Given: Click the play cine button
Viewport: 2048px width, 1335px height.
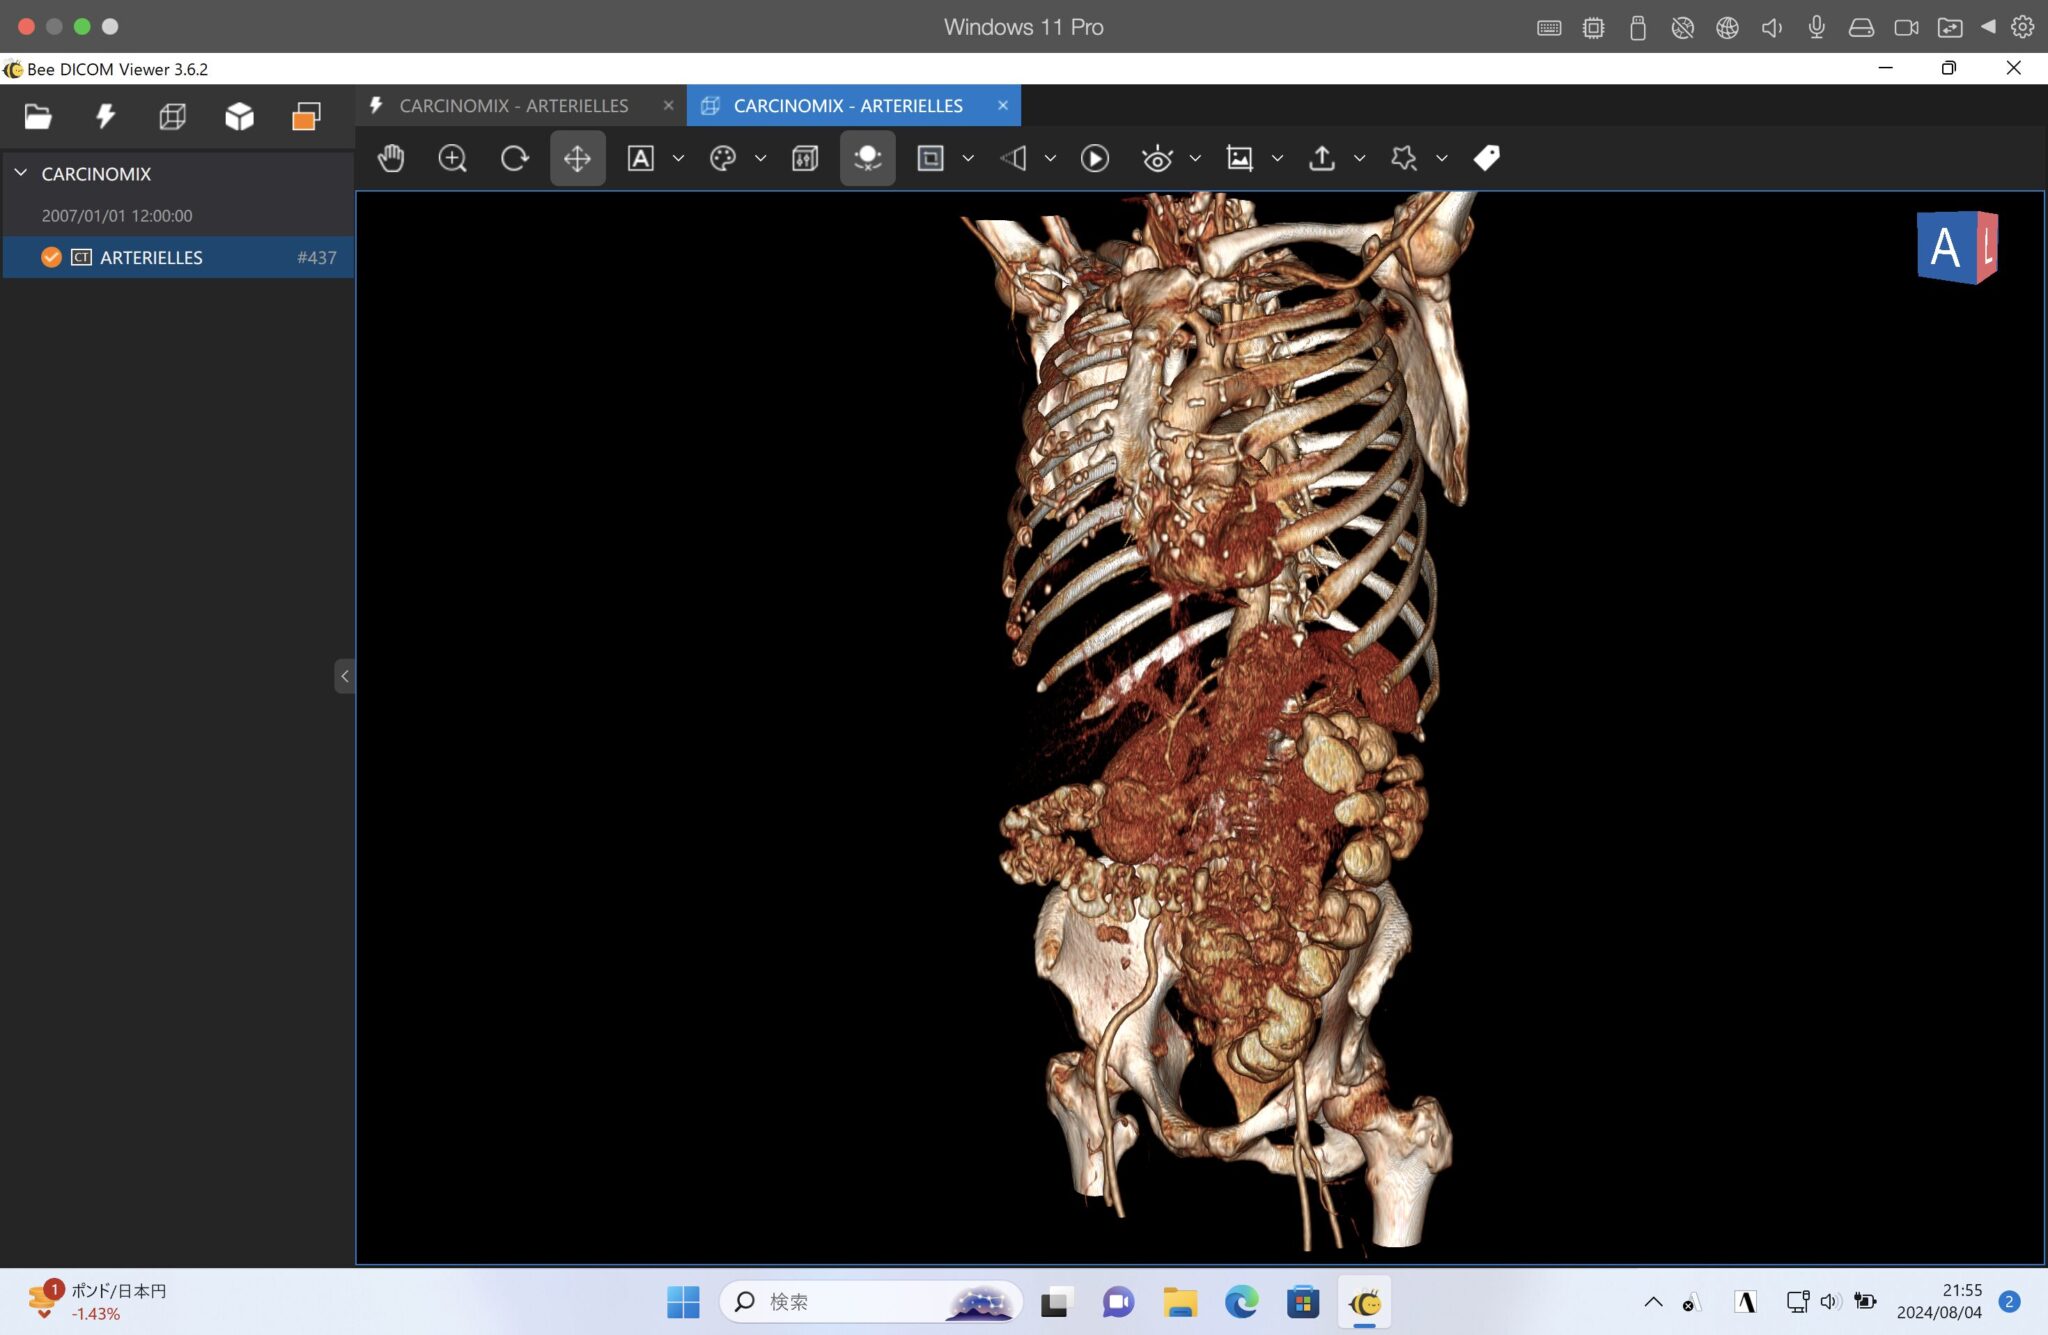Looking at the screenshot, I should point(1095,158).
